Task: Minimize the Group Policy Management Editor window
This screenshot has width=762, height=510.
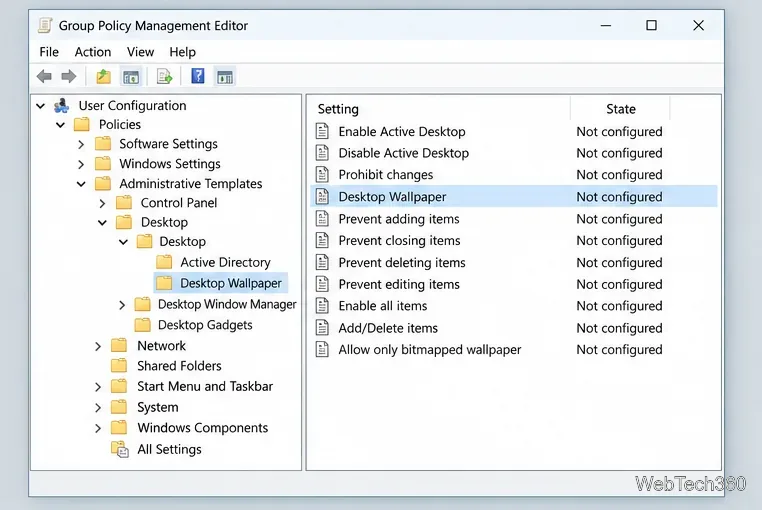Action: pyautogui.click(x=606, y=25)
